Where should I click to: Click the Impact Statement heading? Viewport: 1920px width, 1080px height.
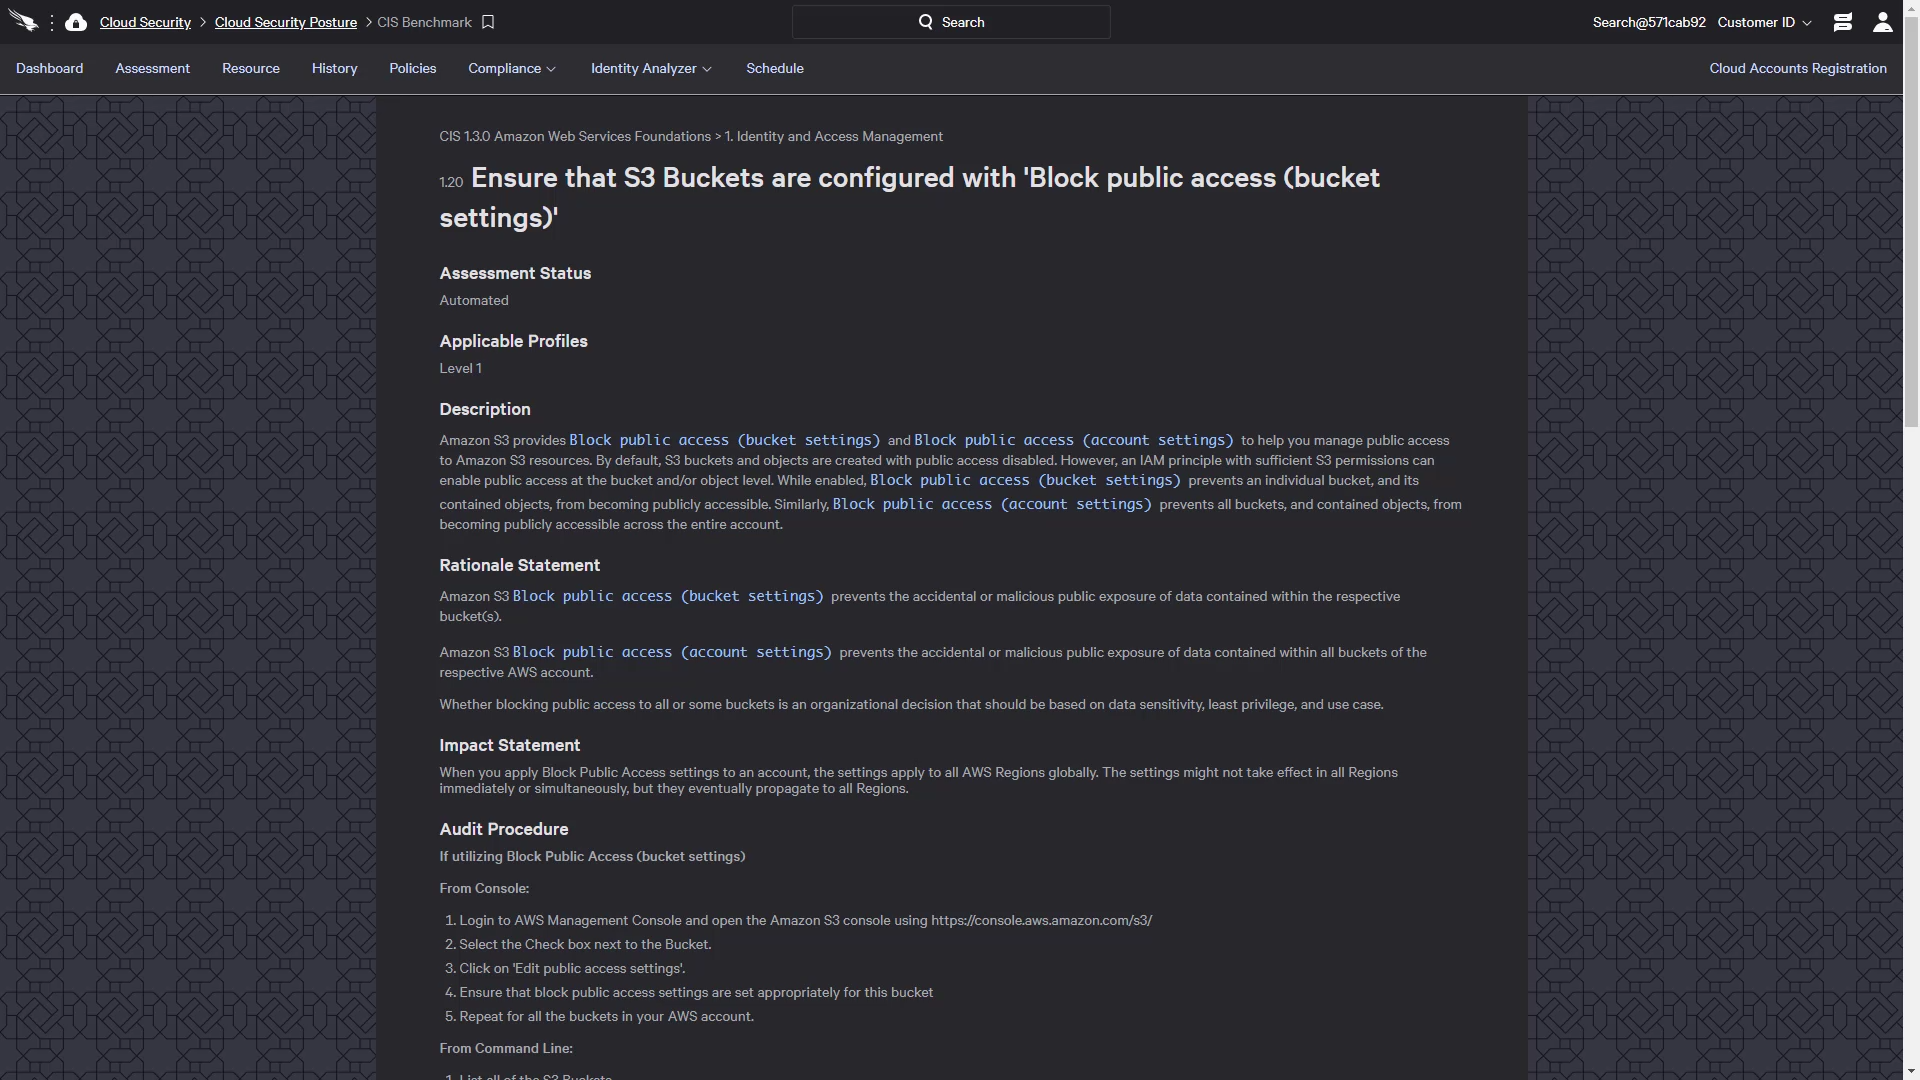(509, 745)
